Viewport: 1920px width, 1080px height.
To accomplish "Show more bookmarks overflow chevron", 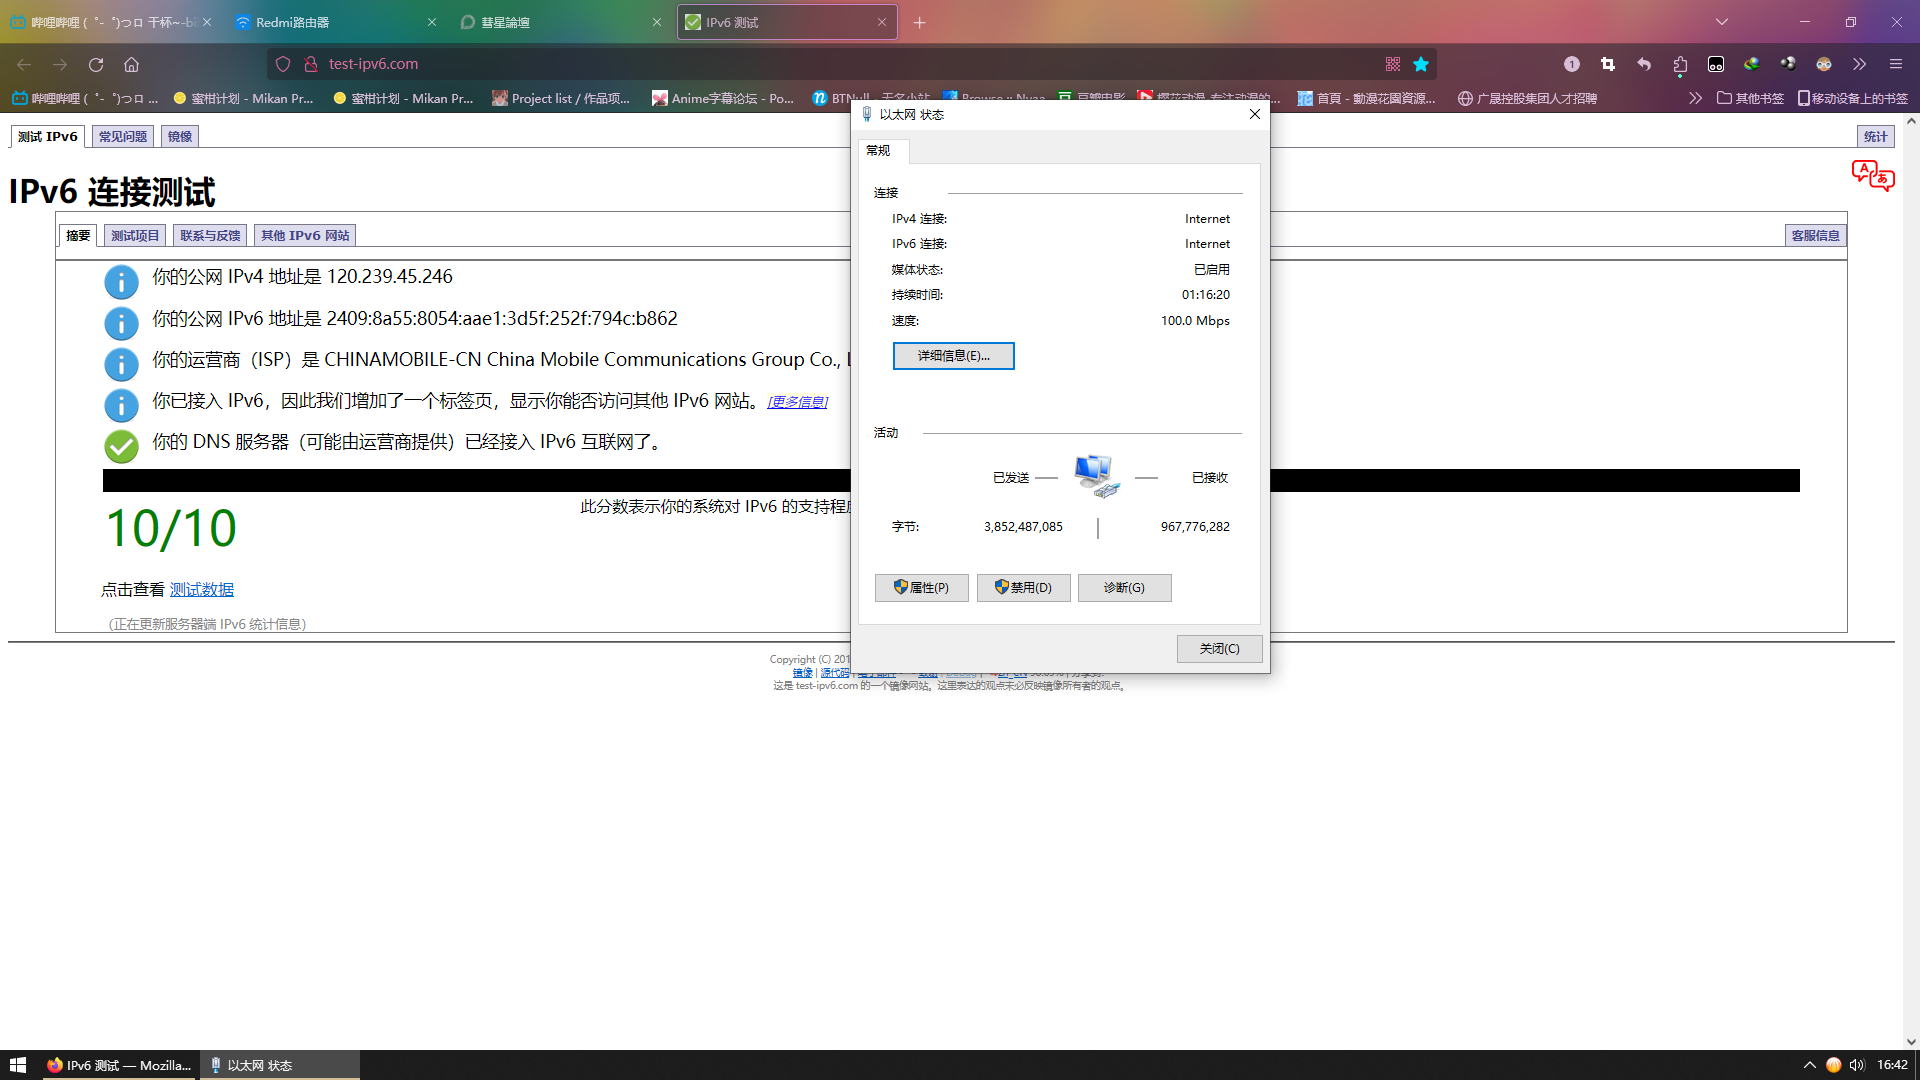I will click(x=1695, y=98).
